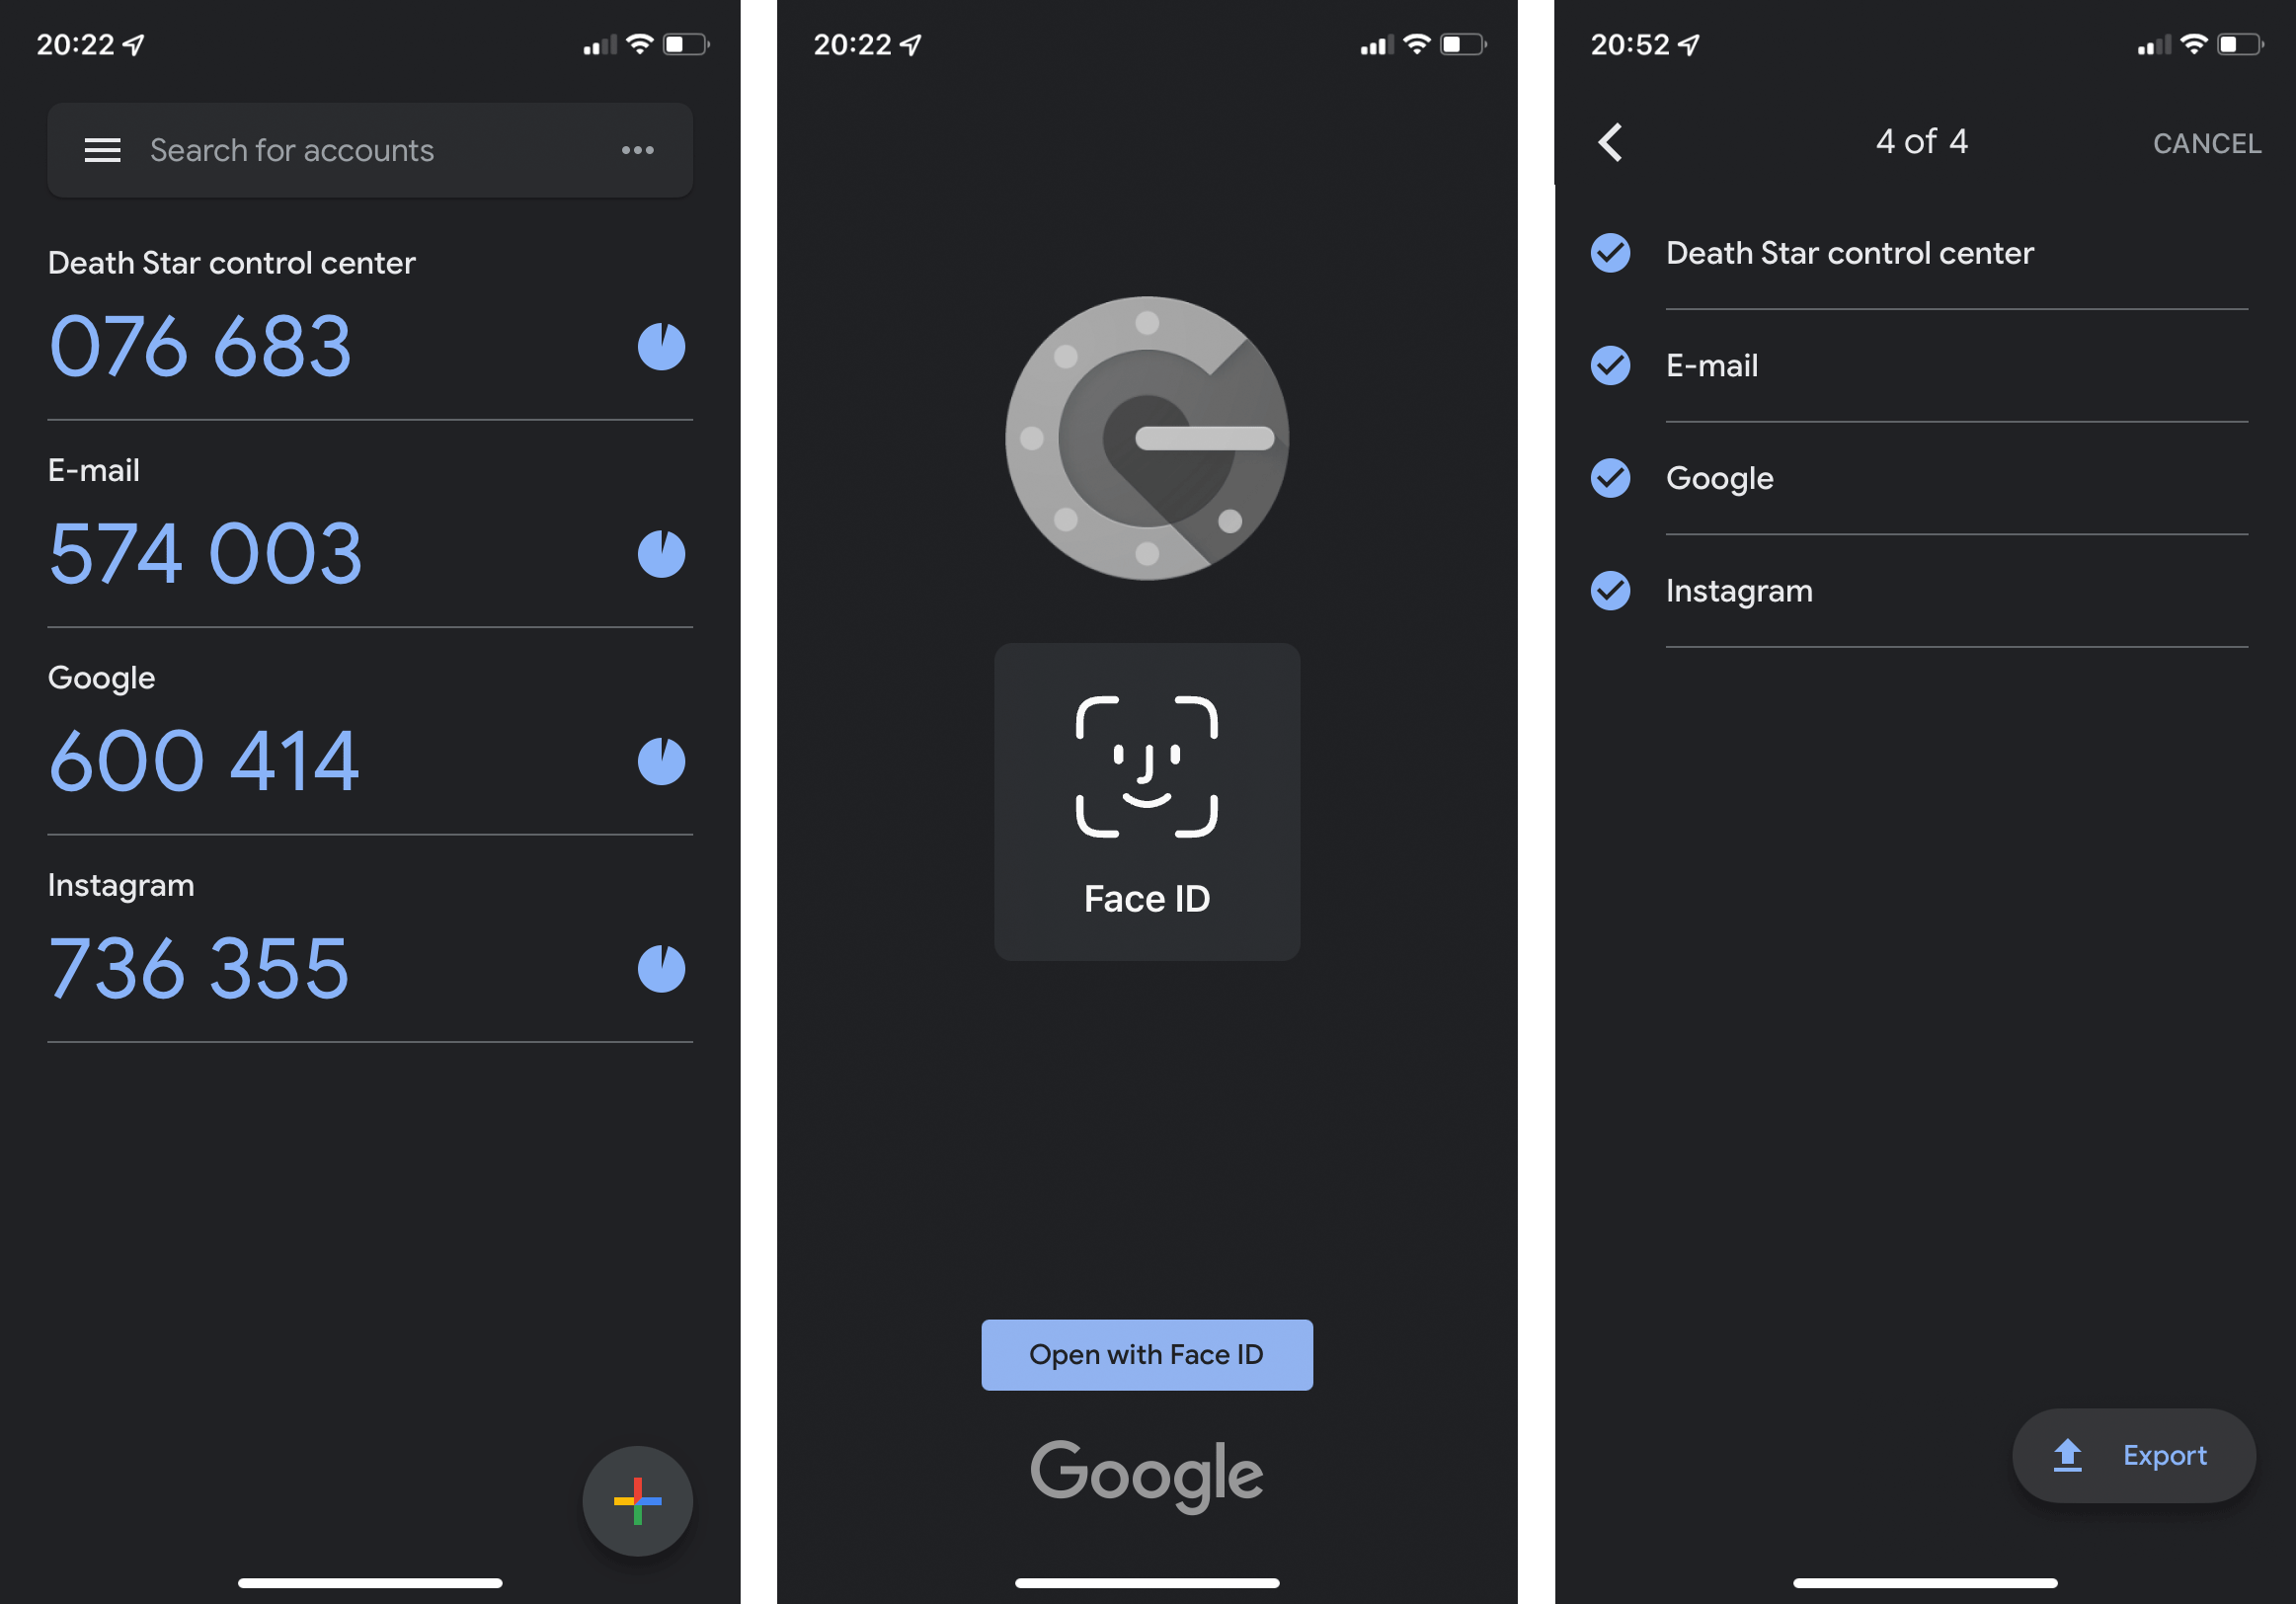
Task: Search for accounts input field
Action: [364, 148]
